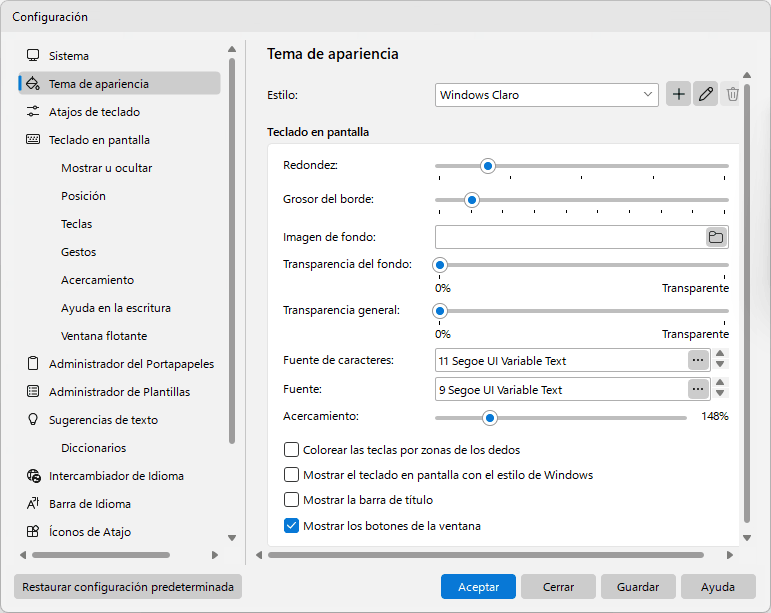Click the sliders icon beside Atajos de teclado
771x613 pixels.
click(33, 112)
